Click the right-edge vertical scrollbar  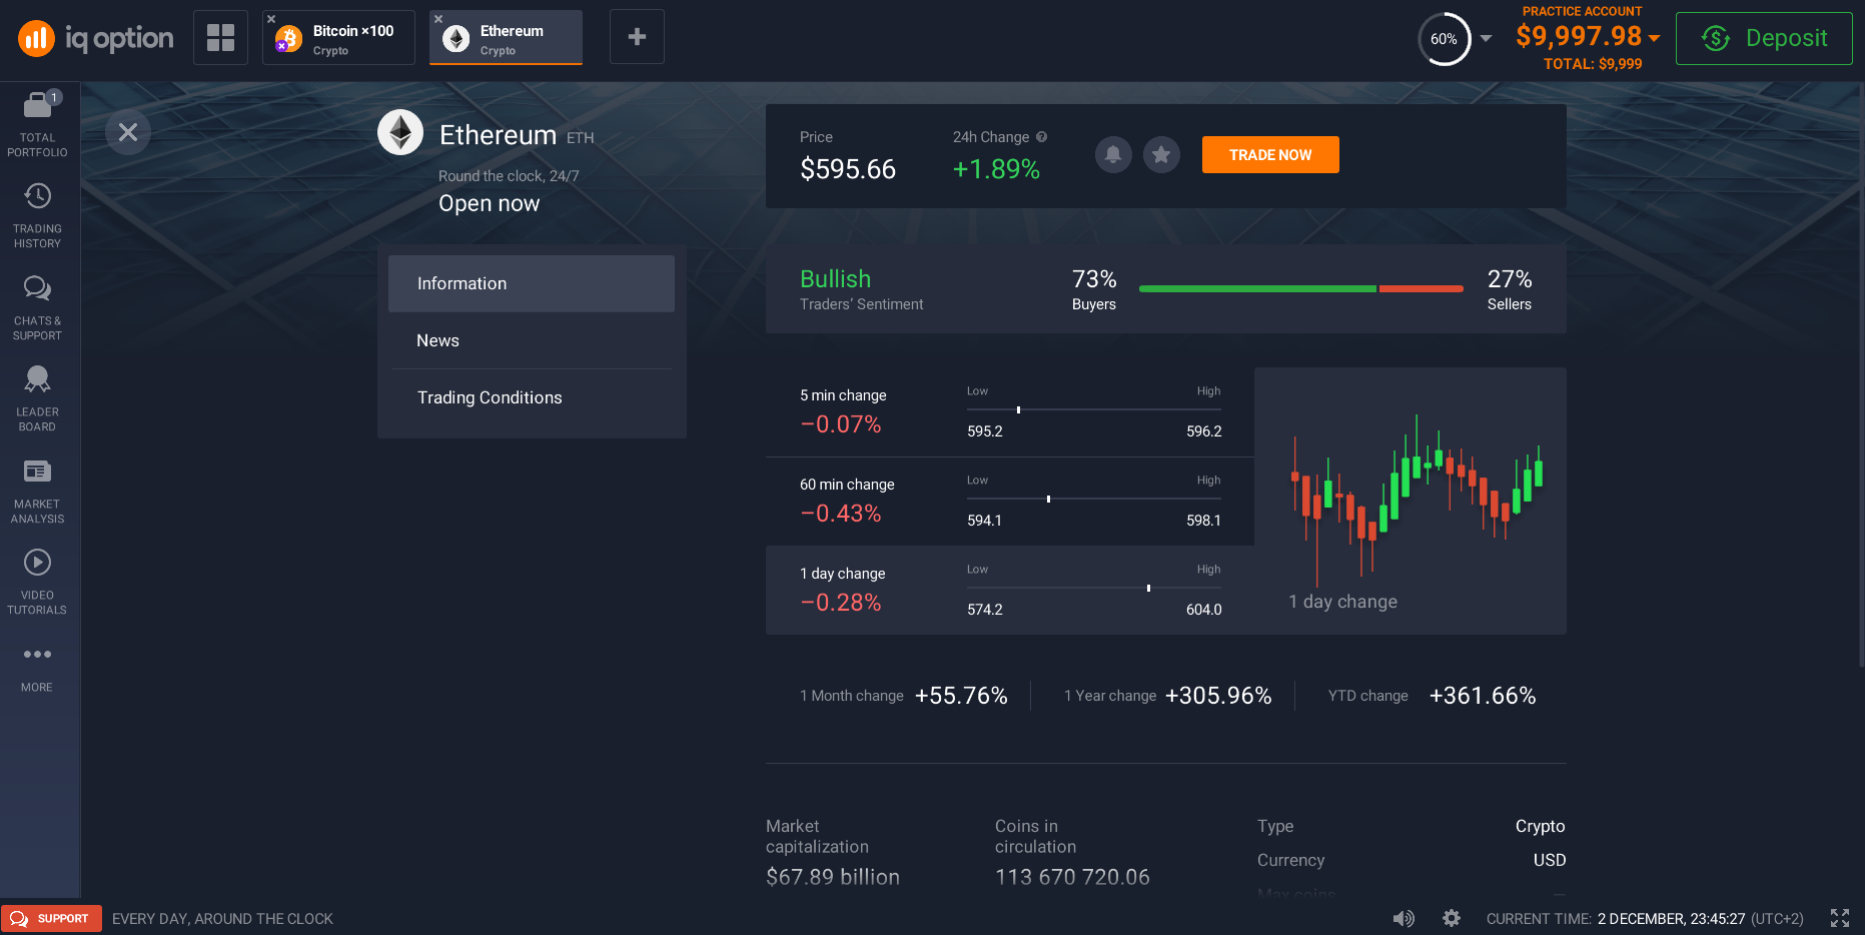(1861, 375)
